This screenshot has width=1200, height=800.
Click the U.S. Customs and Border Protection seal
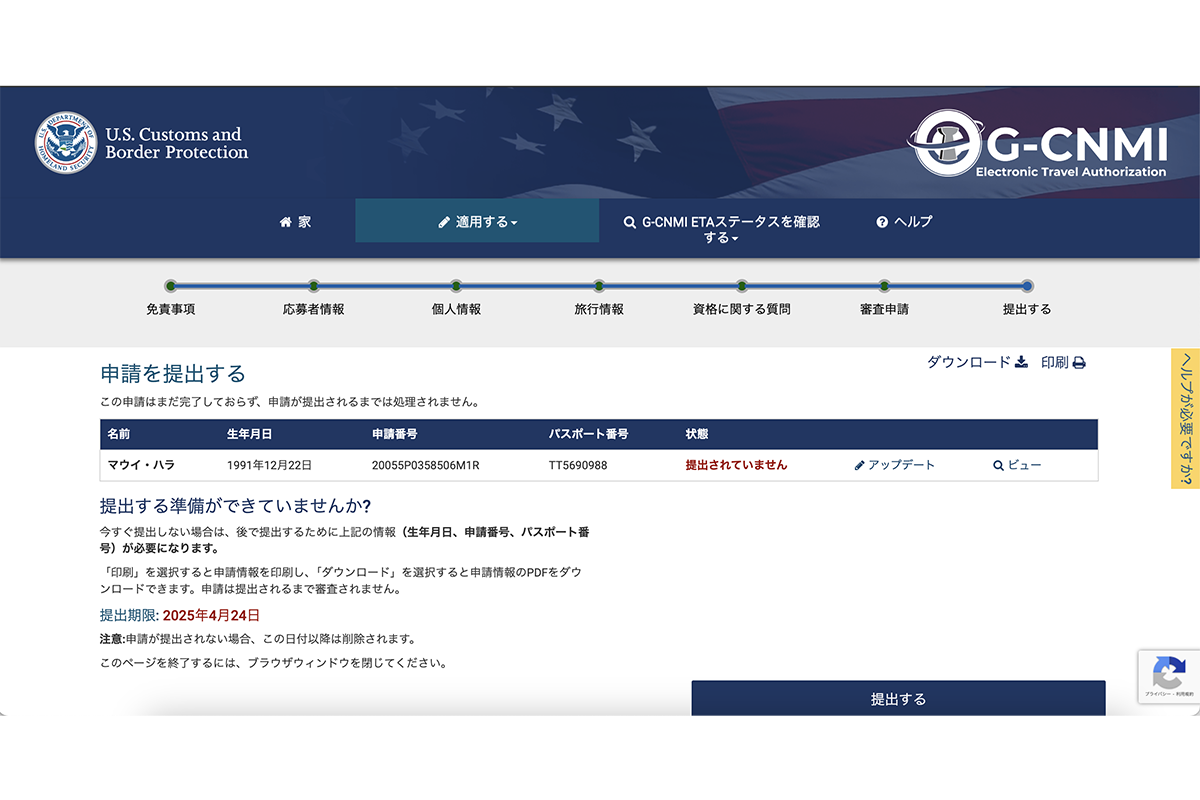[66, 143]
